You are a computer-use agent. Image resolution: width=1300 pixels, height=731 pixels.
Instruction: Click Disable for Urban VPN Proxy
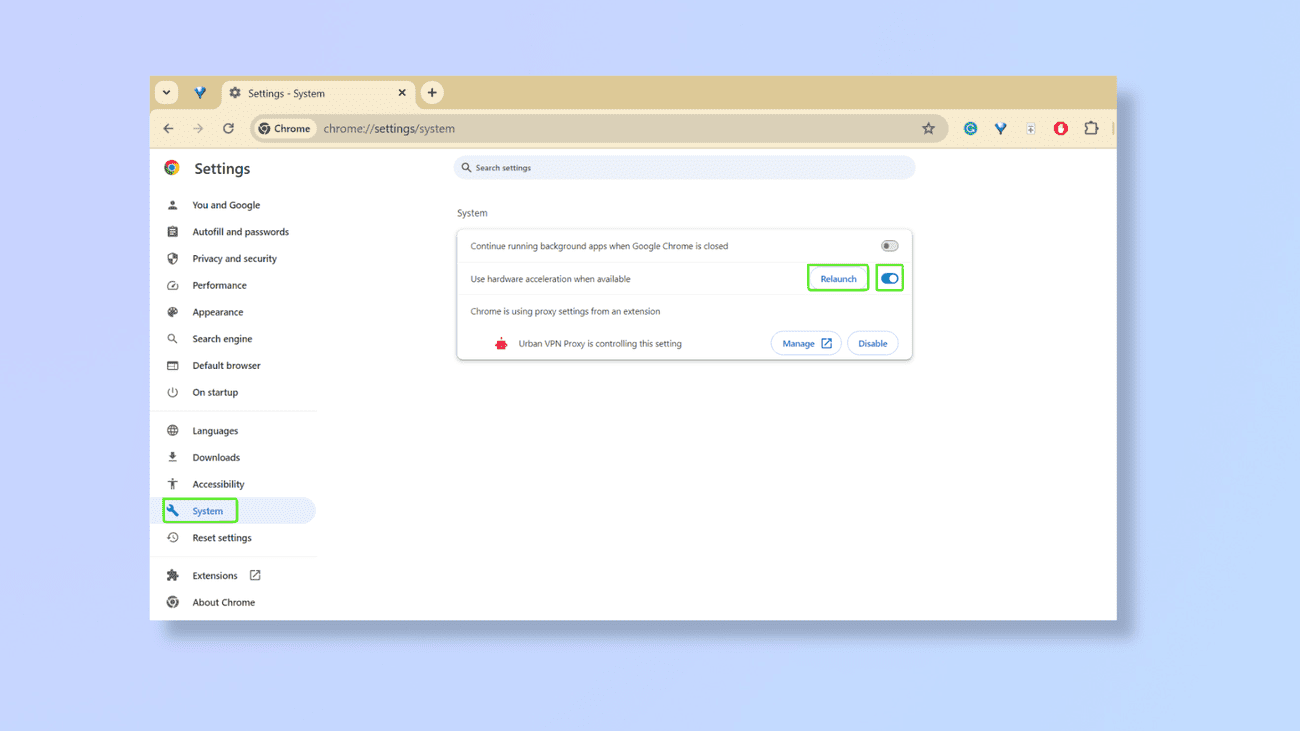pos(872,344)
